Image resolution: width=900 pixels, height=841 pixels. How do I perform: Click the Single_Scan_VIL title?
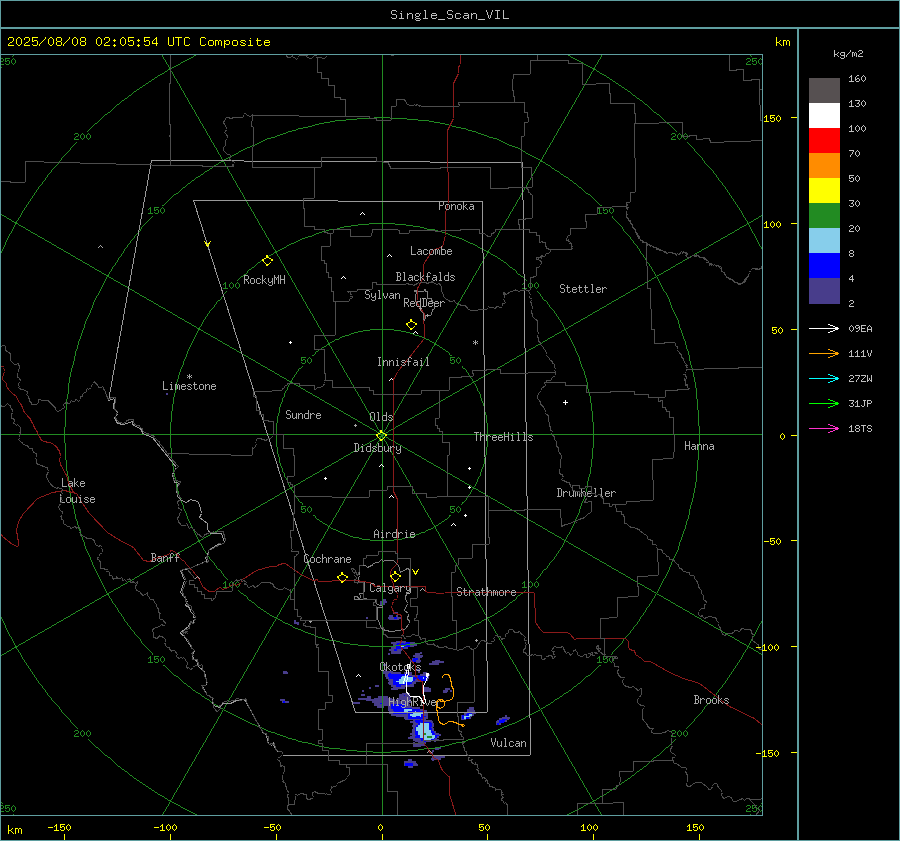tap(449, 15)
